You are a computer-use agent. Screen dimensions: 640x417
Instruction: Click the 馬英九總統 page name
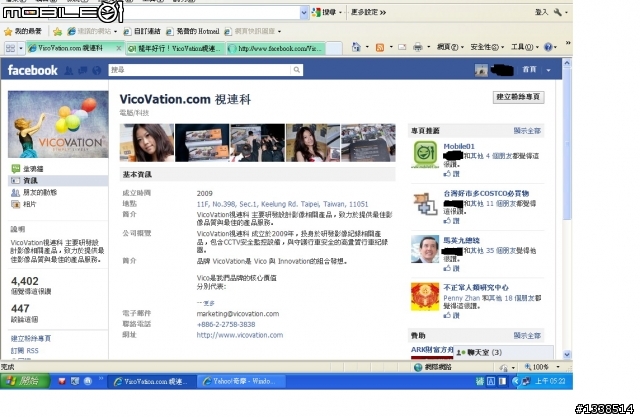(462, 240)
